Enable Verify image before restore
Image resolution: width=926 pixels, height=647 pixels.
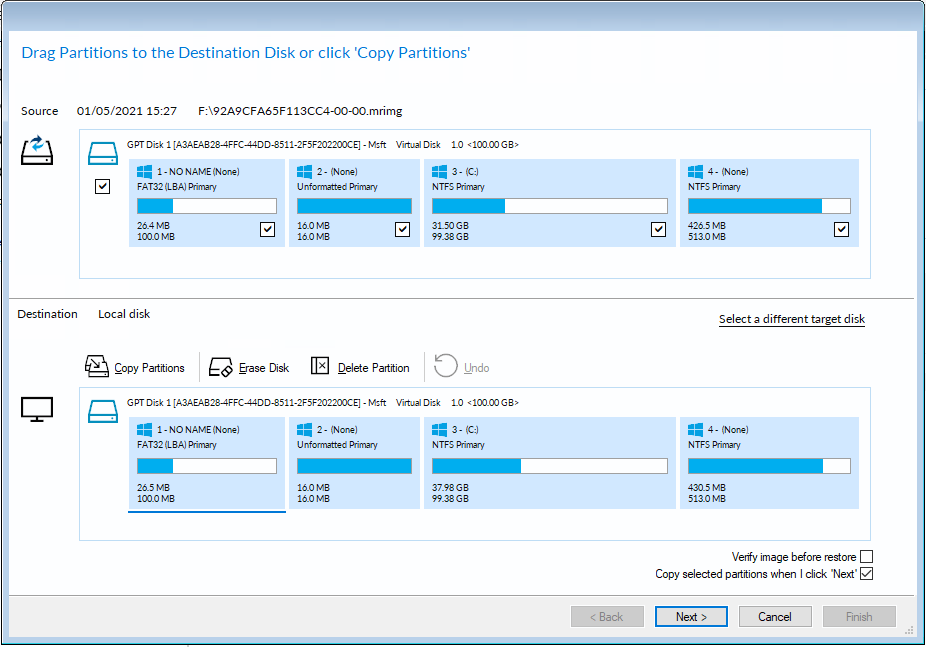(867, 557)
